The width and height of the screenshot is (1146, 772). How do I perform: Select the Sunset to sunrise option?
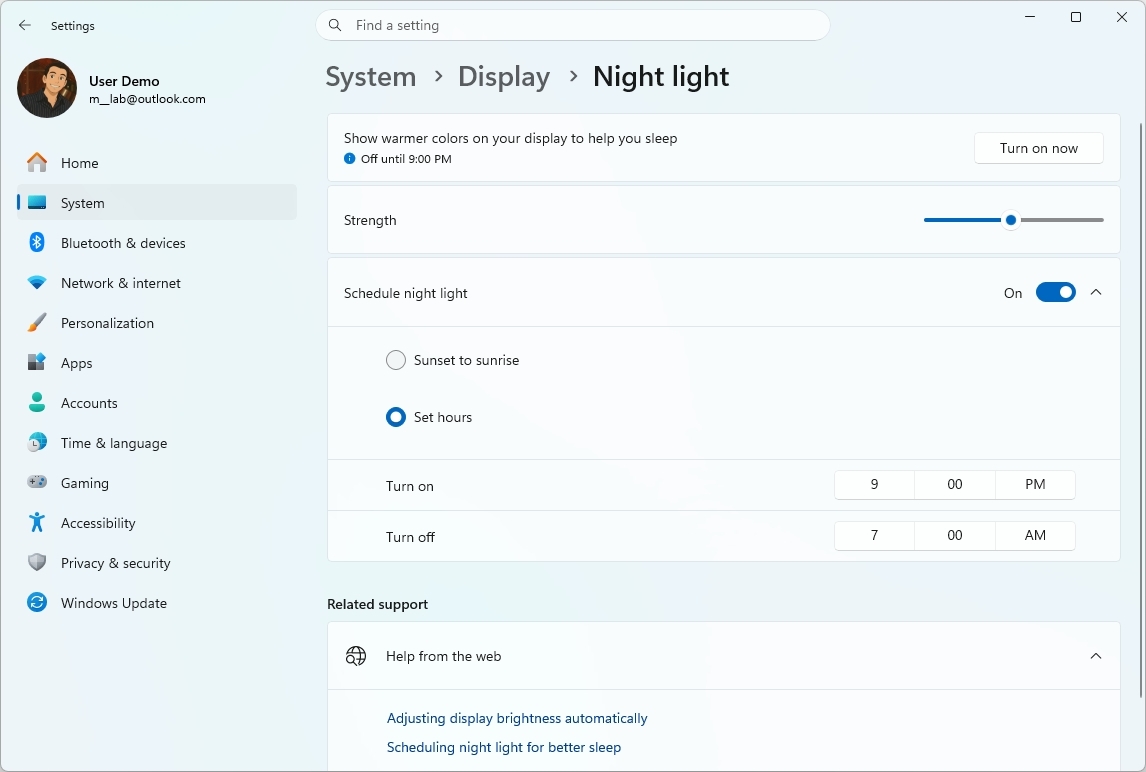click(x=395, y=359)
